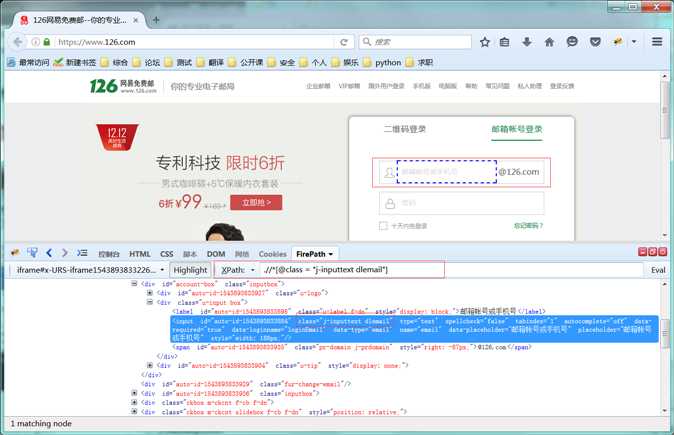Click the Eval button
Screen dimensions: 674x435
click(x=658, y=270)
